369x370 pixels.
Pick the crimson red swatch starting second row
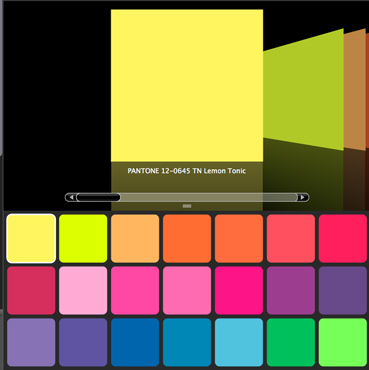[31, 290]
